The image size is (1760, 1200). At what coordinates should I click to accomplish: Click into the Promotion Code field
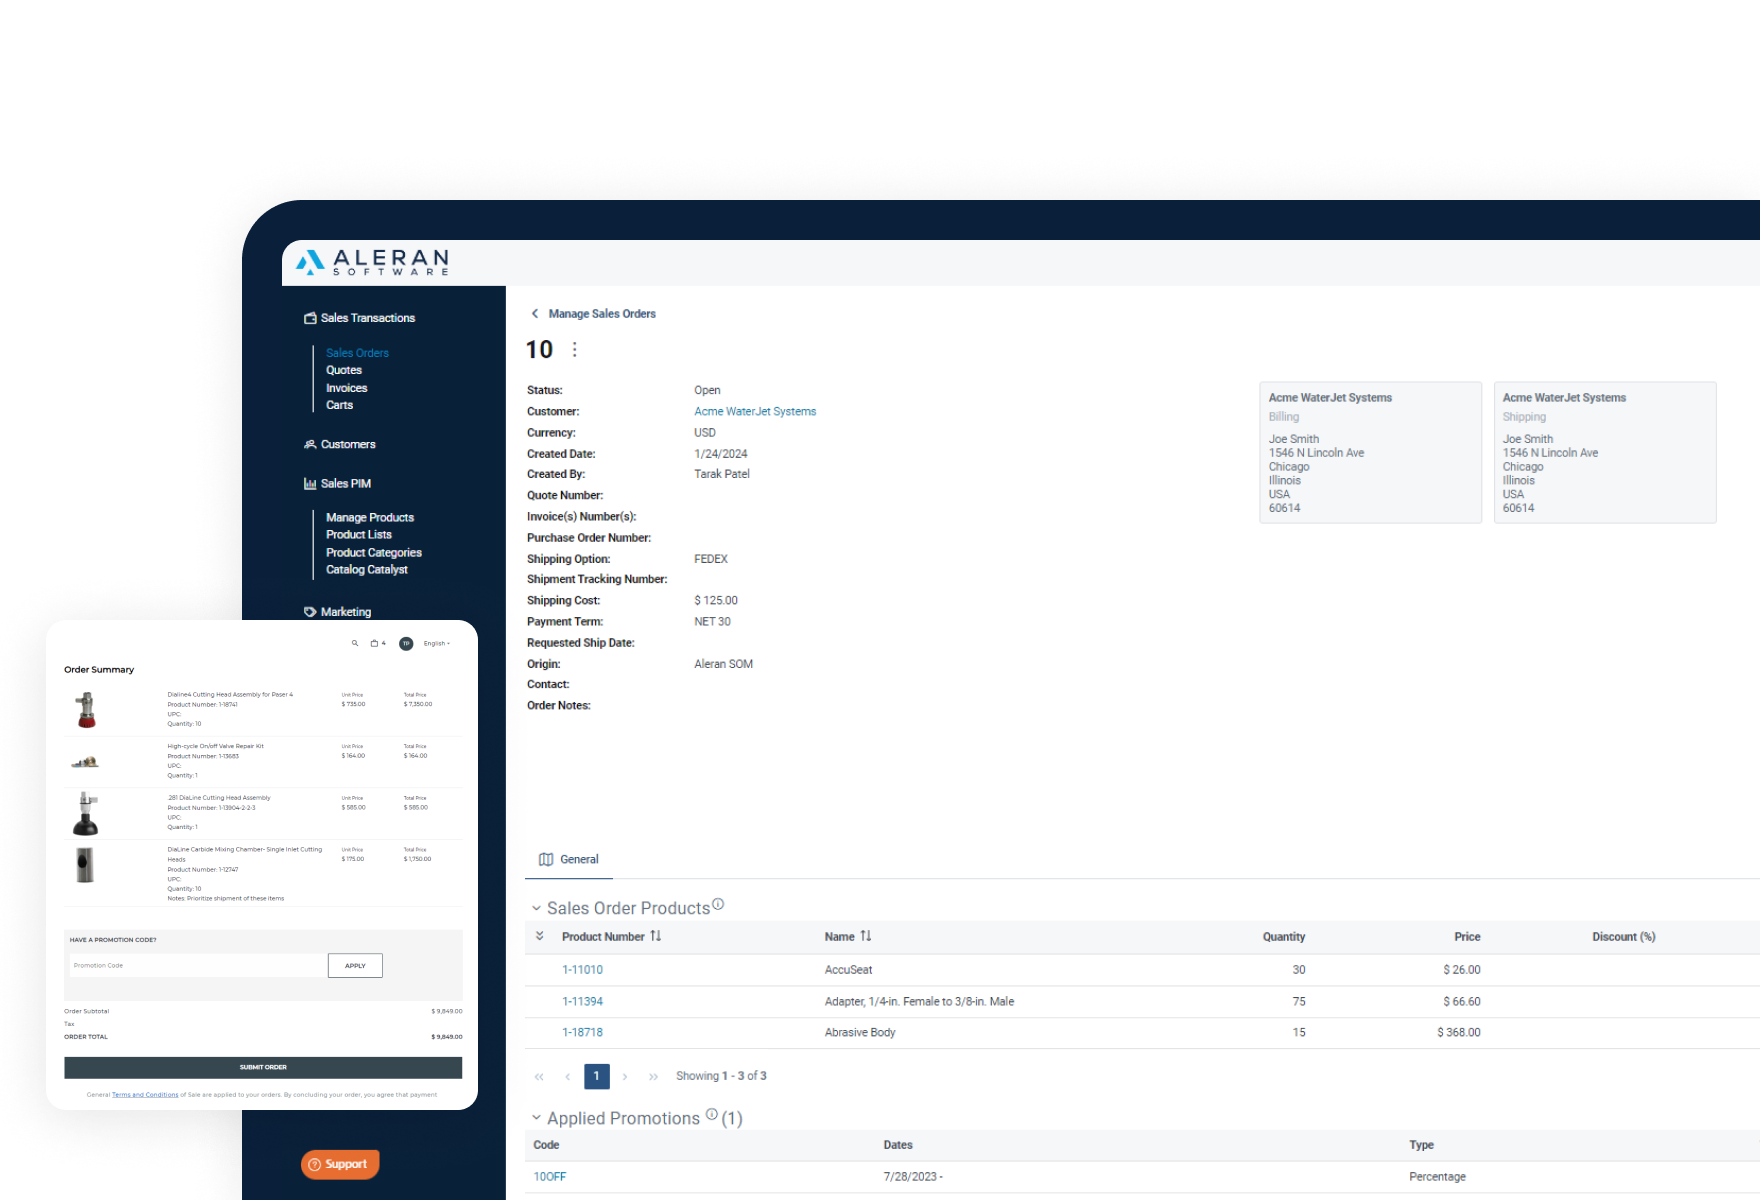[x=198, y=966]
